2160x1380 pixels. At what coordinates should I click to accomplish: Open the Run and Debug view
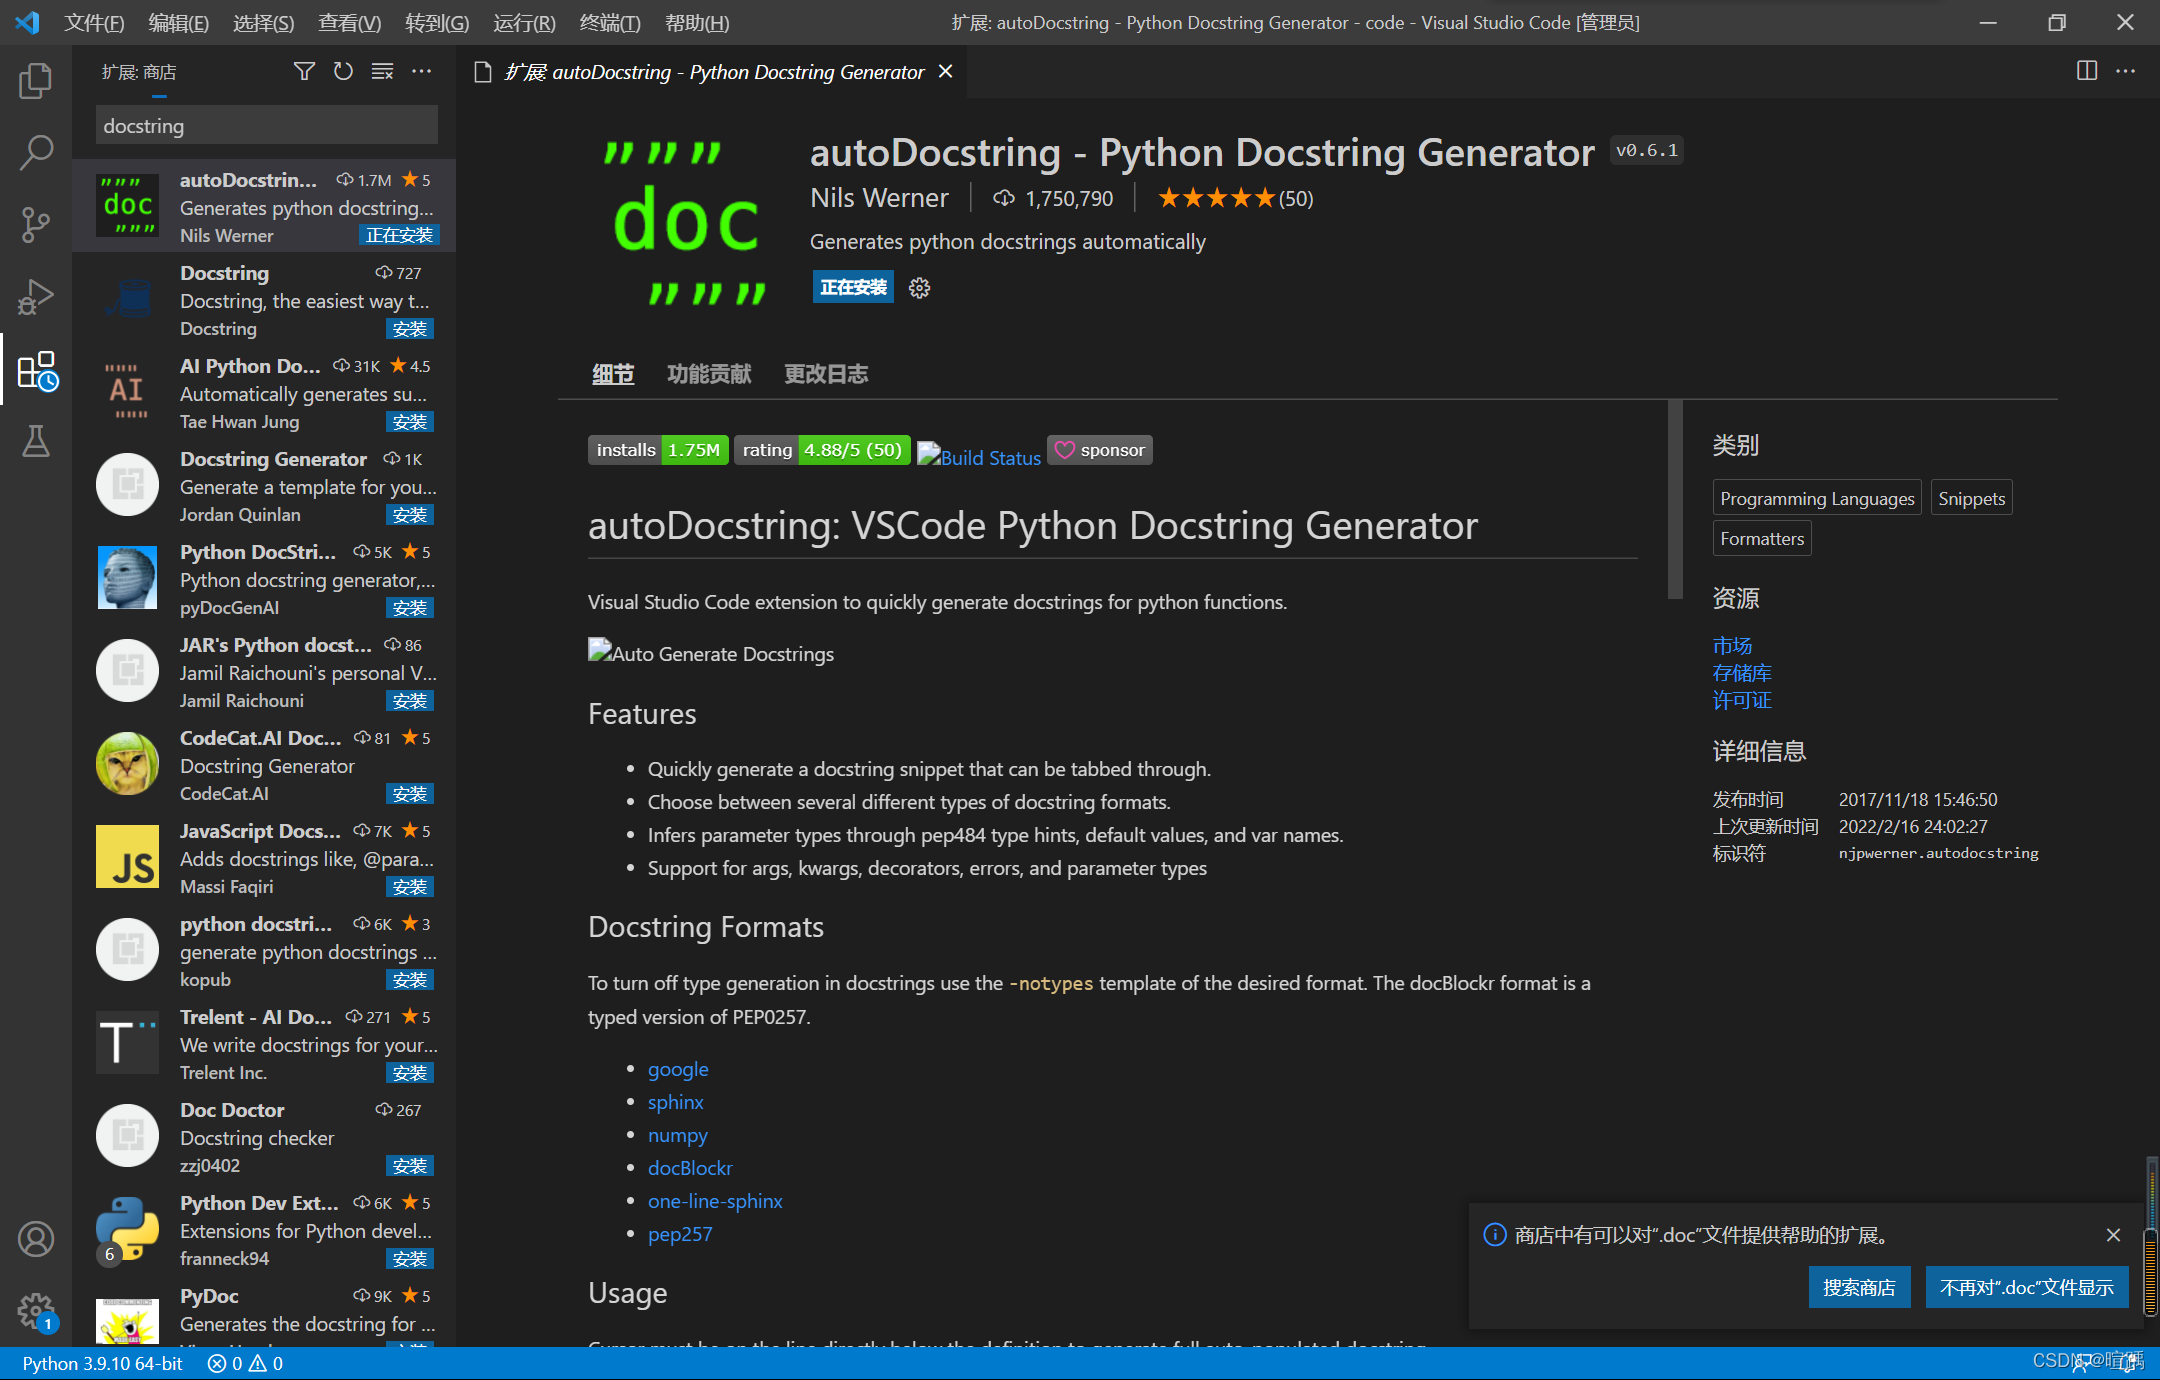point(36,297)
